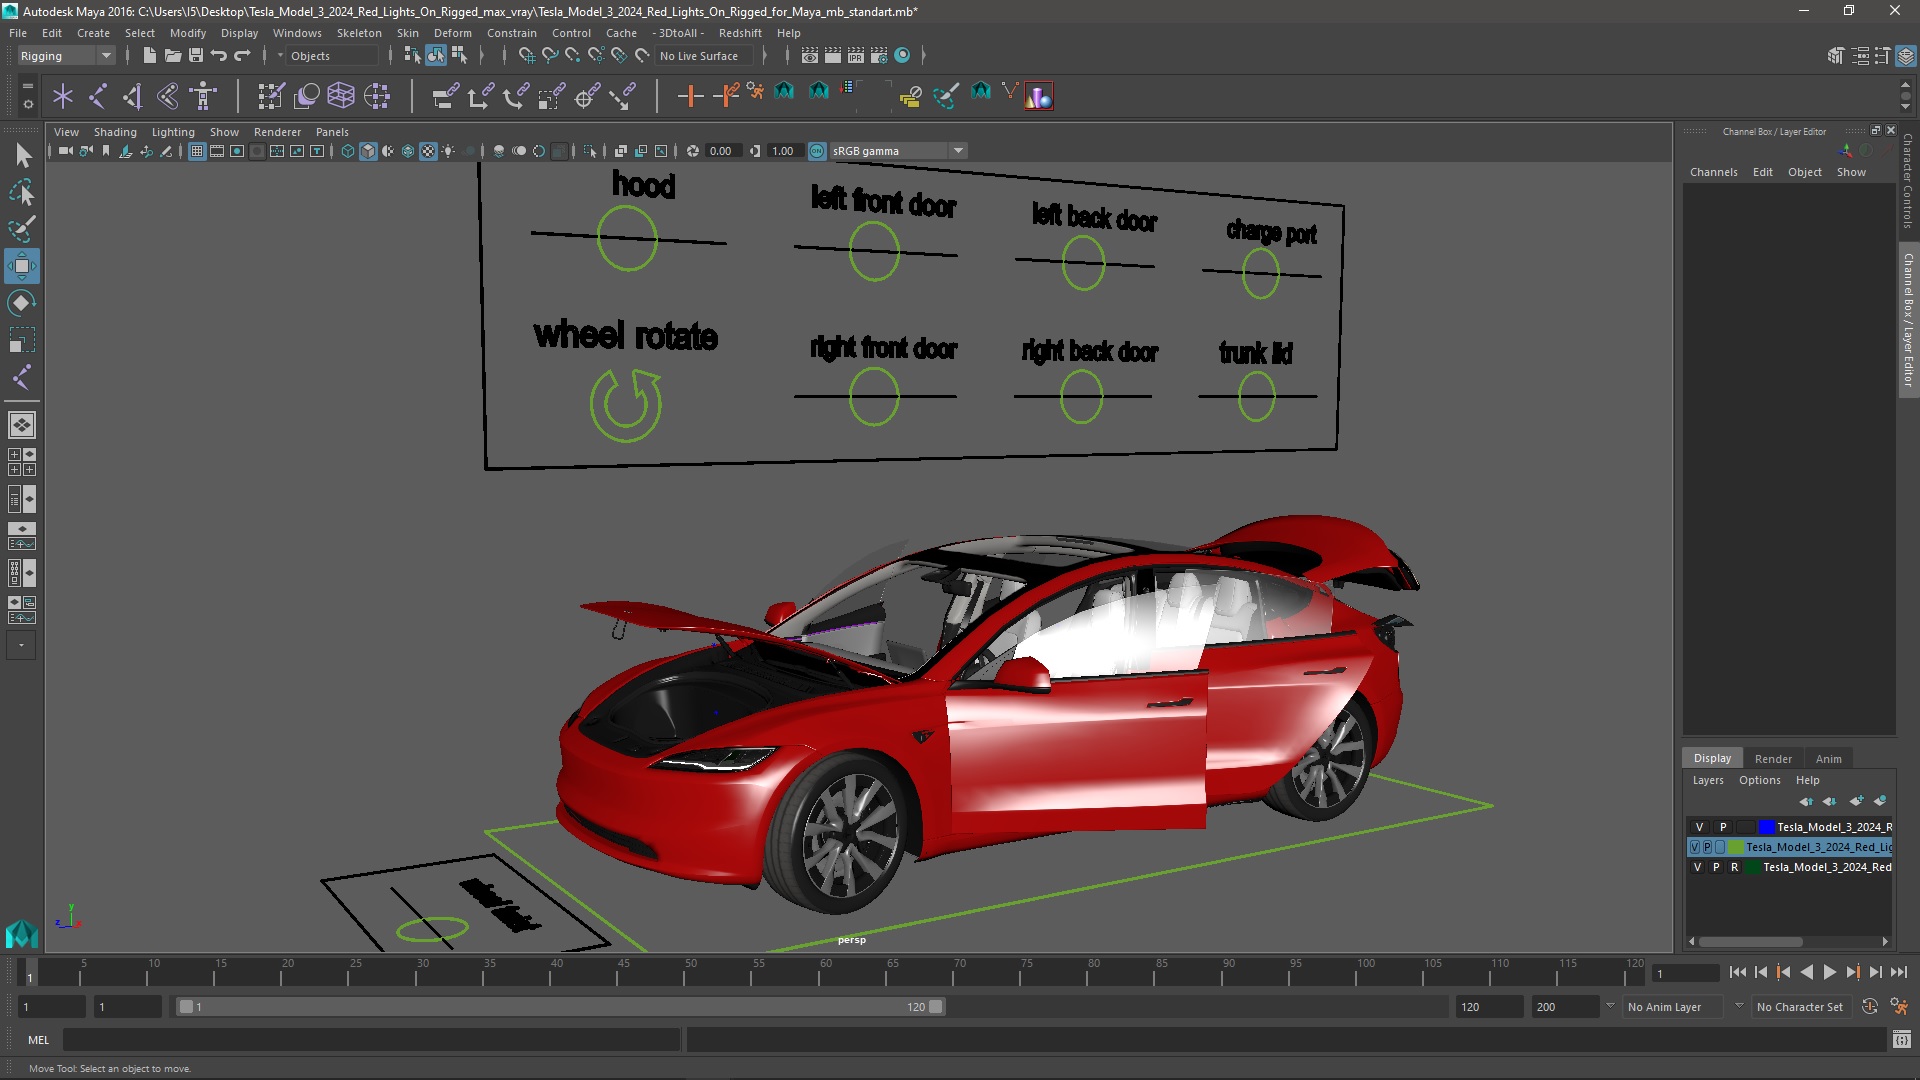This screenshot has height=1080, width=1920.
Task: Select the Scale tool in toolbox
Action: click(22, 340)
